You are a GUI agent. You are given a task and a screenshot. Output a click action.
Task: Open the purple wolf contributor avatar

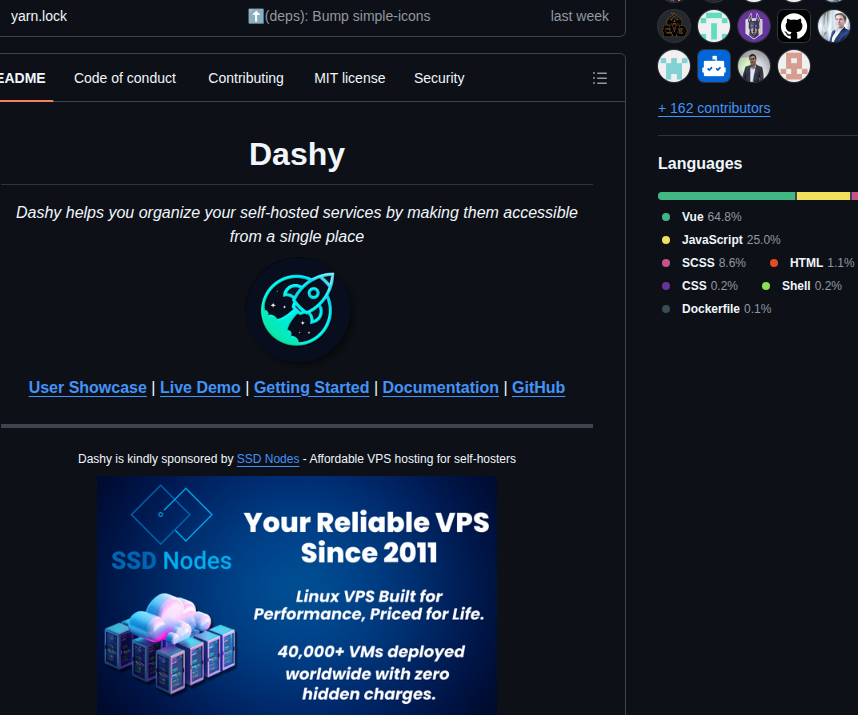(x=753, y=26)
